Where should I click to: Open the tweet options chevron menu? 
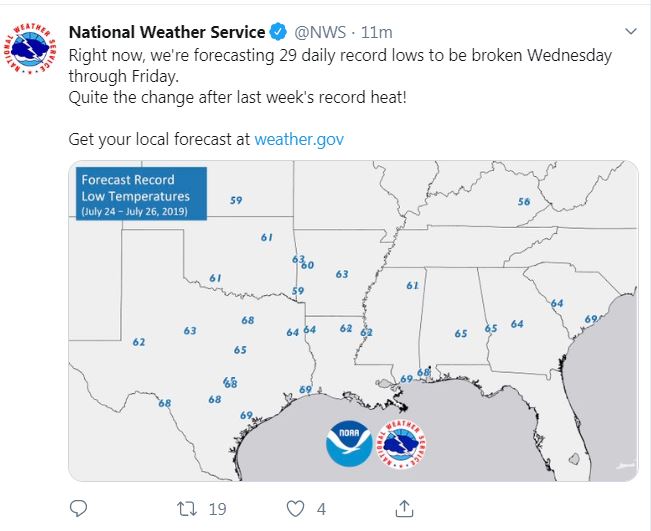point(629,30)
